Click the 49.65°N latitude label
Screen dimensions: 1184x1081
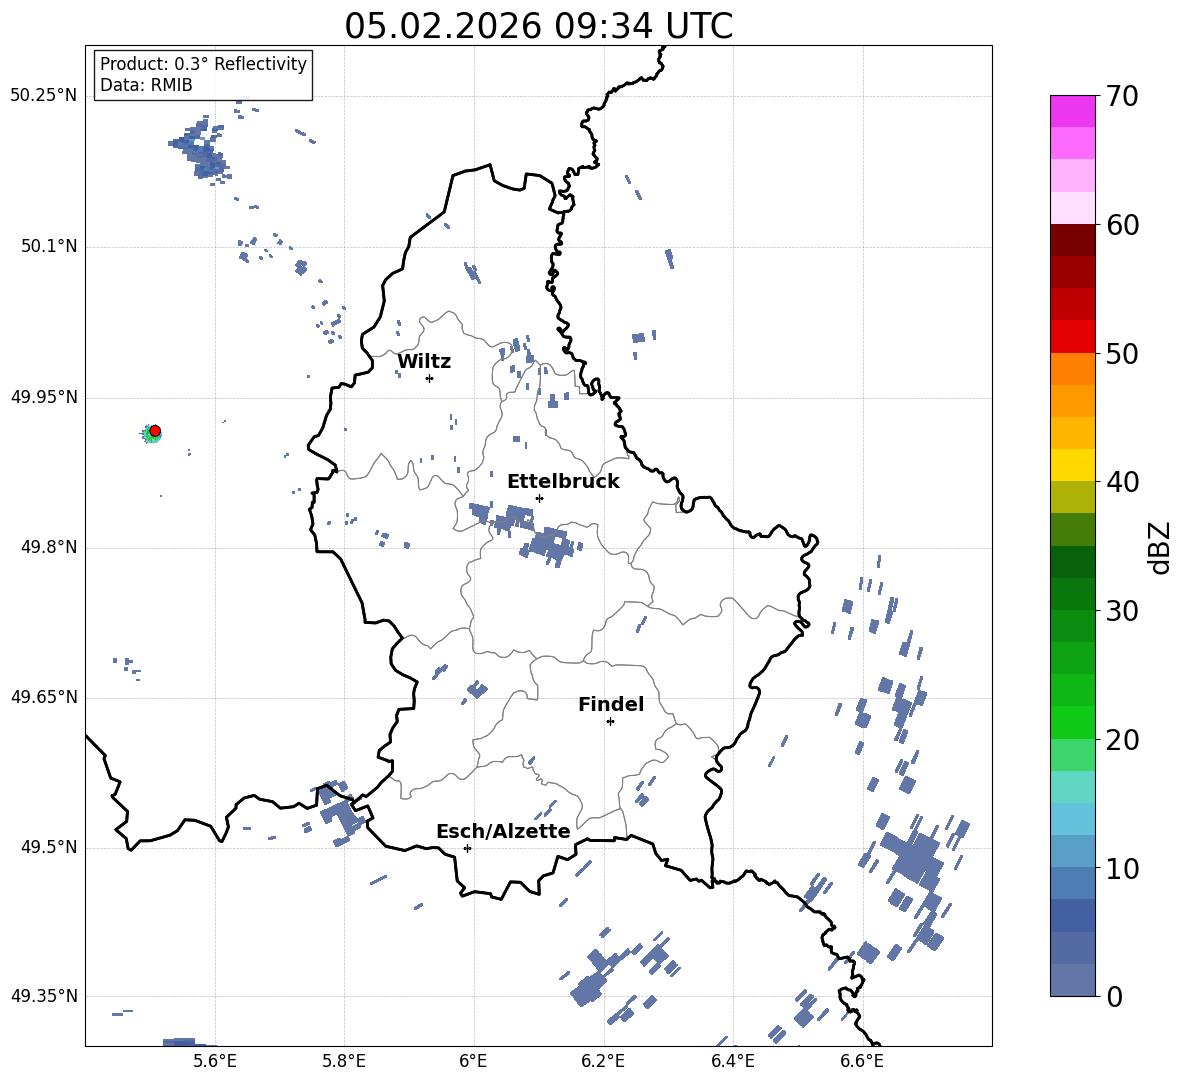[x=44, y=697]
